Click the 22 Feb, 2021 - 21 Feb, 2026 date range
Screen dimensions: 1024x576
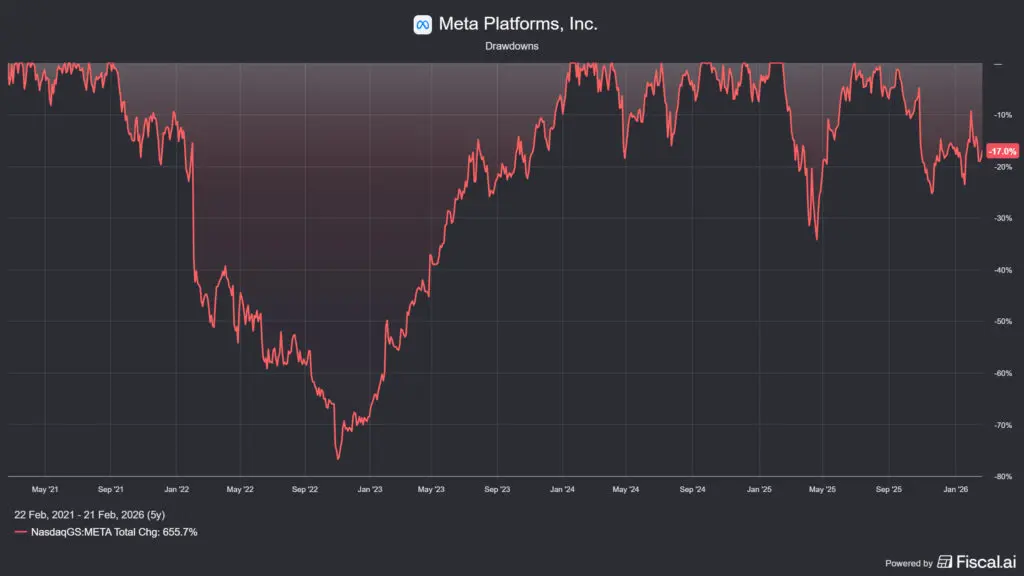tap(90, 514)
